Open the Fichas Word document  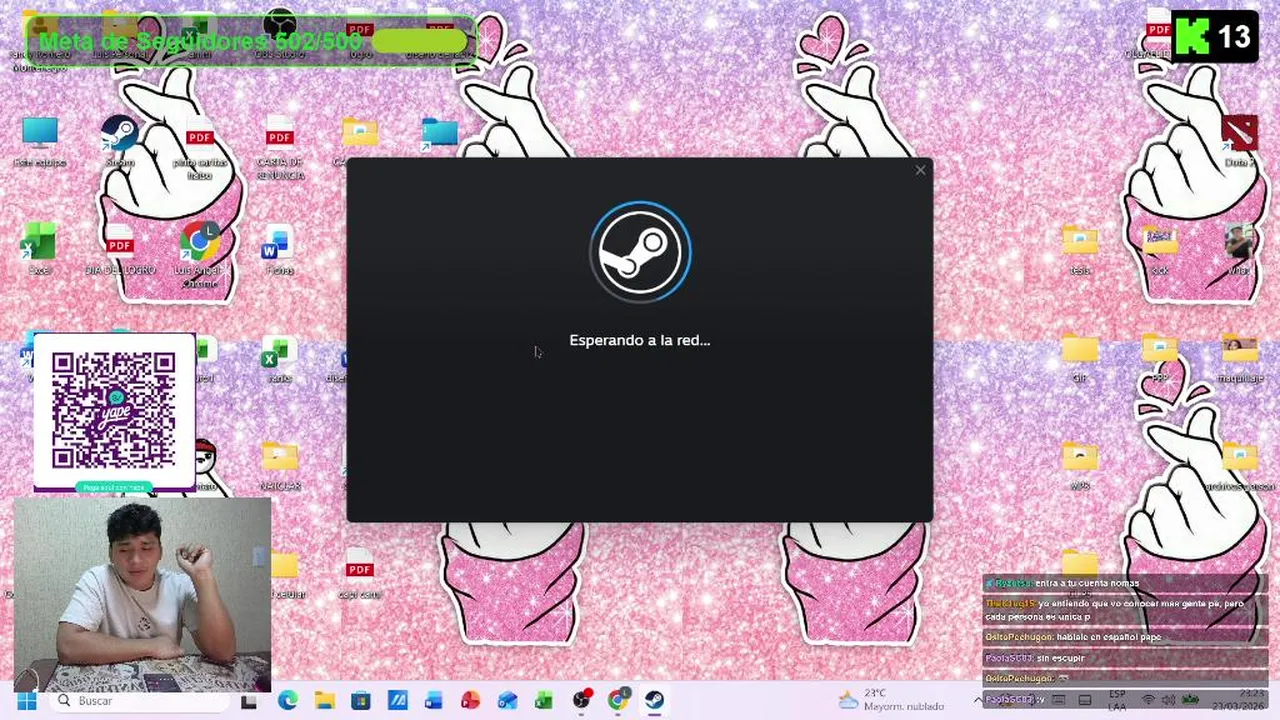click(x=279, y=250)
